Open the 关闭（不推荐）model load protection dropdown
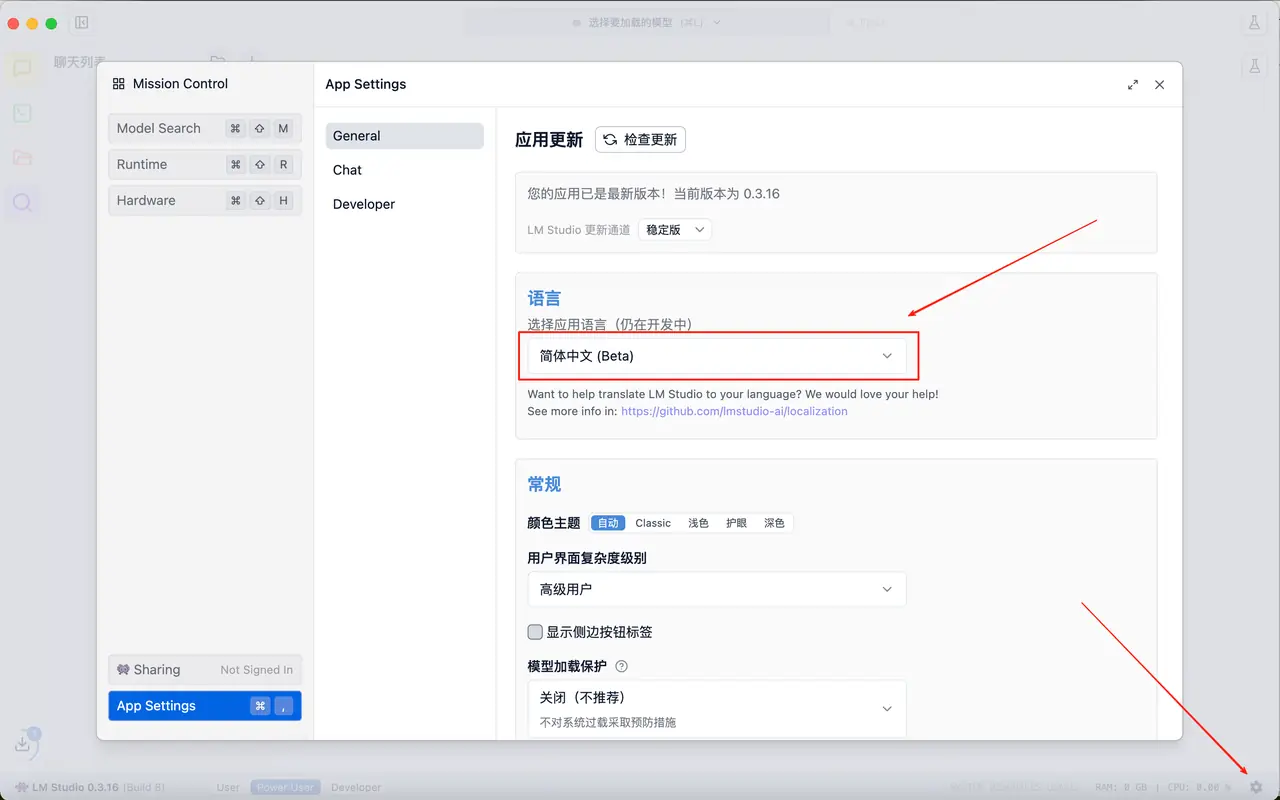Screen dimensions: 1280x800 (x=717, y=708)
